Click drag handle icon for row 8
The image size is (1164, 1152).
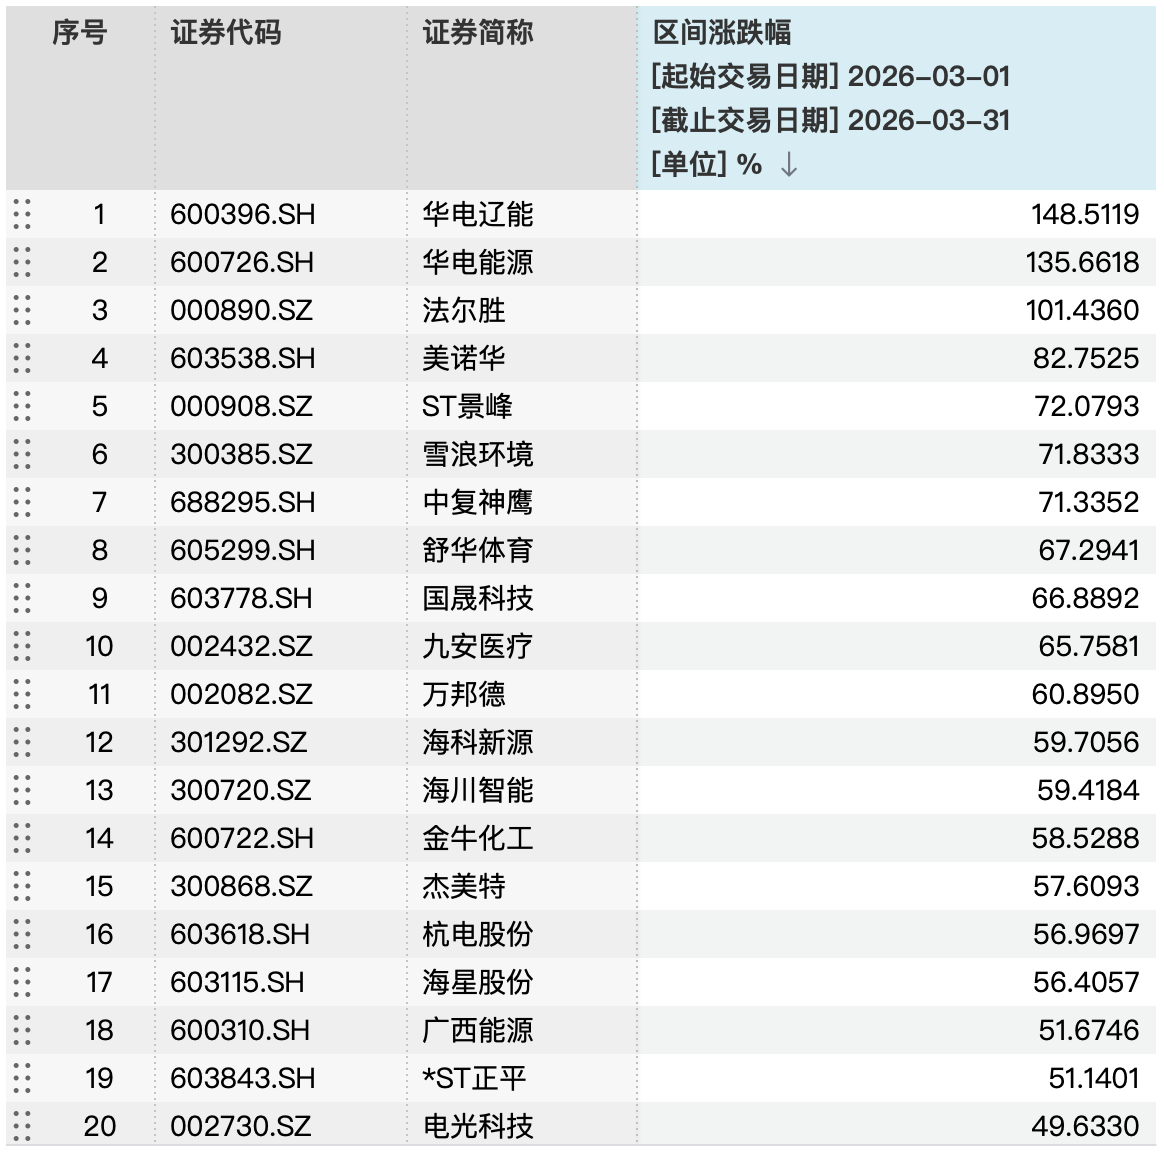[x=22, y=550]
